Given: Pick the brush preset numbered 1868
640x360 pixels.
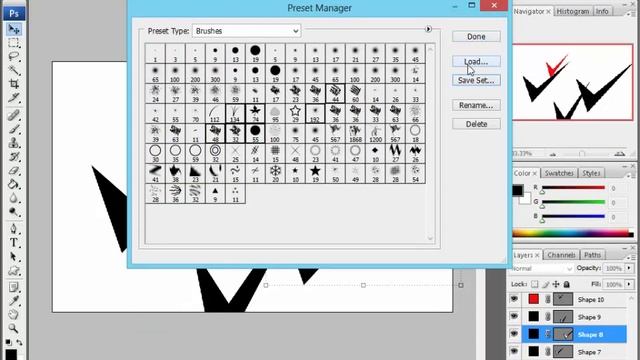Looking at the screenshot, I should click(355, 133).
